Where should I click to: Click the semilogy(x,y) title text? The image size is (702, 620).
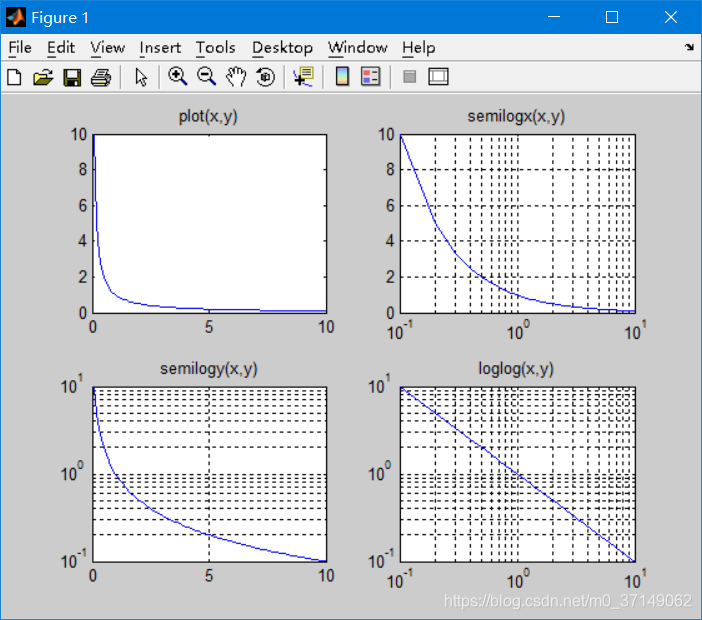209,369
